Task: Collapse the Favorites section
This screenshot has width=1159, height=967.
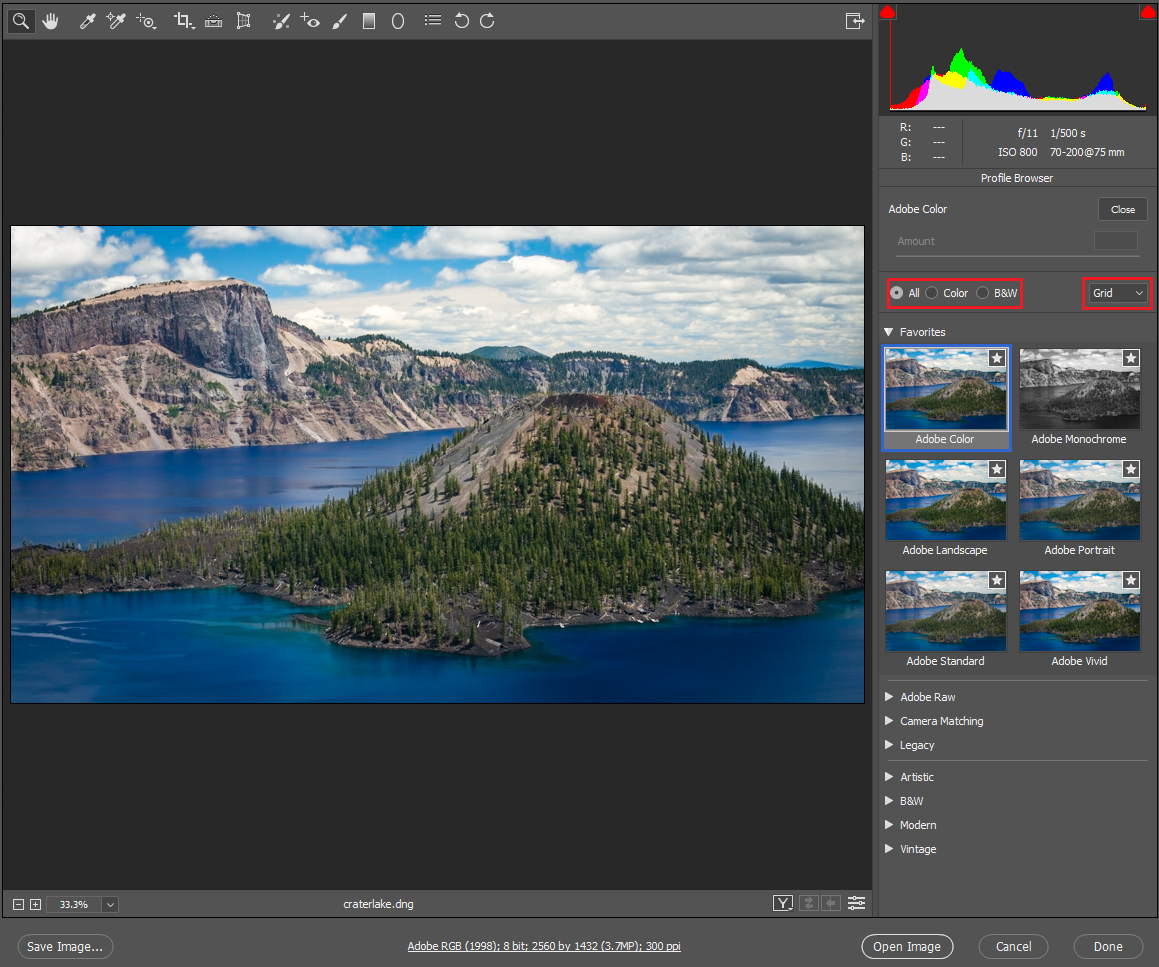Action: coord(888,331)
